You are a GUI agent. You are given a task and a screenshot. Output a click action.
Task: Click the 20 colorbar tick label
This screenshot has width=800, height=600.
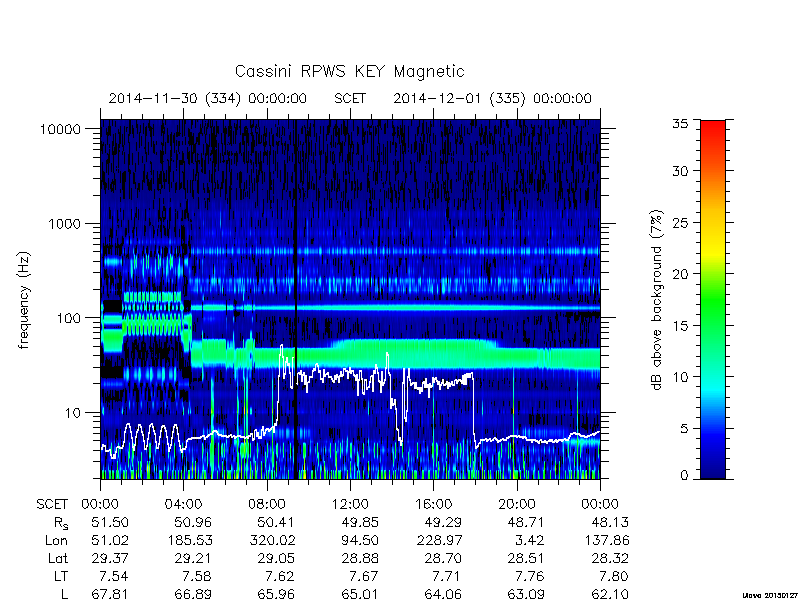pyautogui.click(x=679, y=274)
